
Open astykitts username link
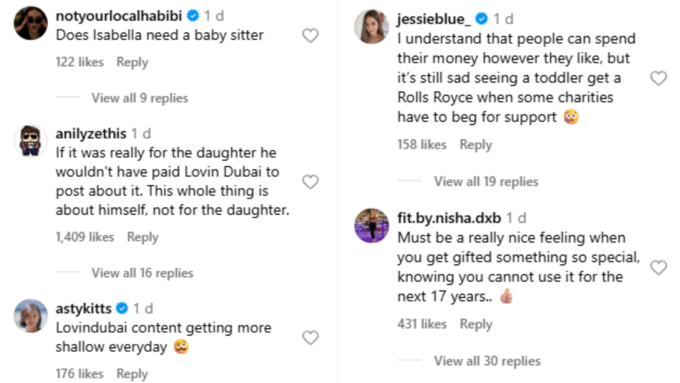coord(84,308)
